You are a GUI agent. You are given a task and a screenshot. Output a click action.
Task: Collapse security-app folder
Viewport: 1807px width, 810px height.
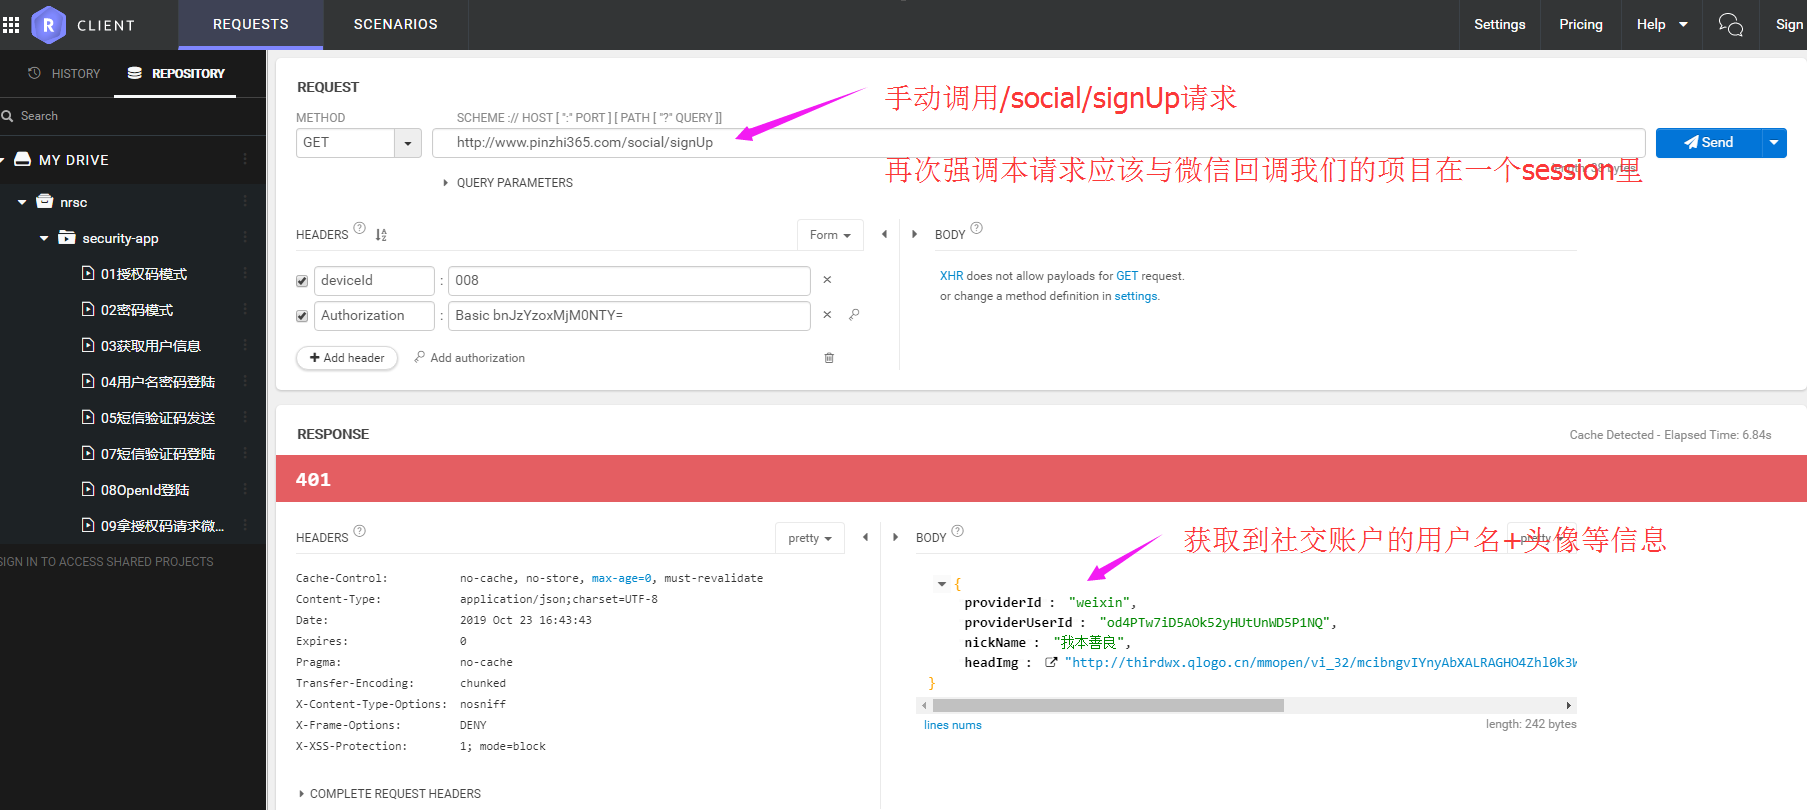pyautogui.click(x=44, y=238)
